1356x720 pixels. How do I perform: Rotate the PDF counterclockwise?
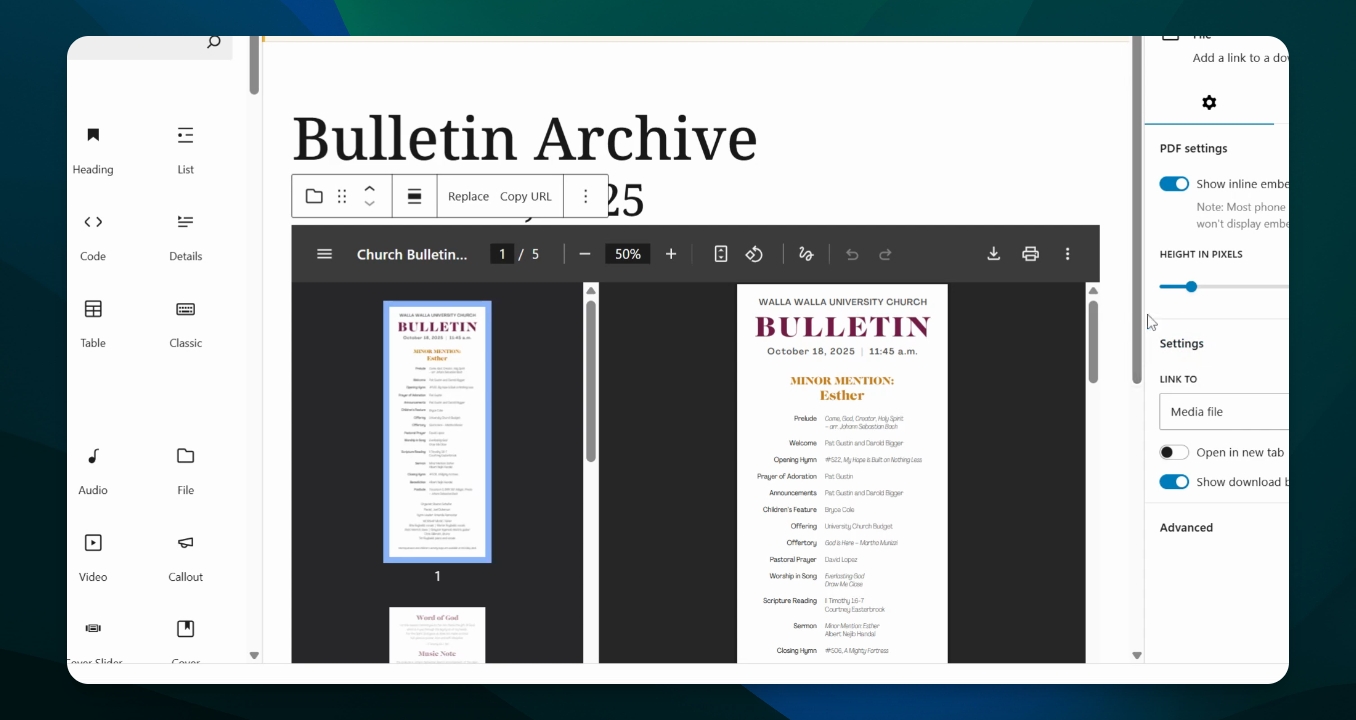pyautogui.click(x=754, y=254)
